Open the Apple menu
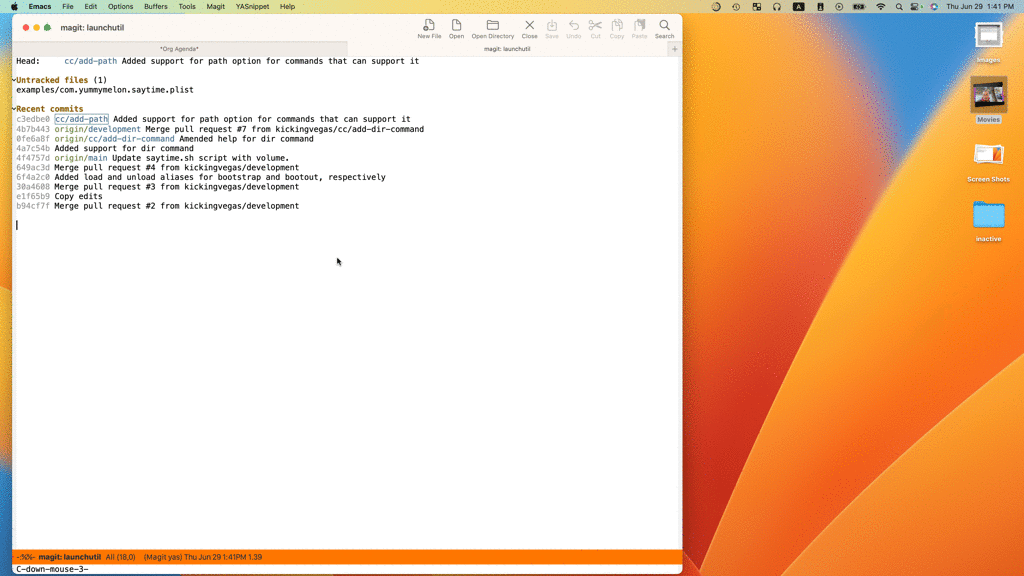 [14, 7]
